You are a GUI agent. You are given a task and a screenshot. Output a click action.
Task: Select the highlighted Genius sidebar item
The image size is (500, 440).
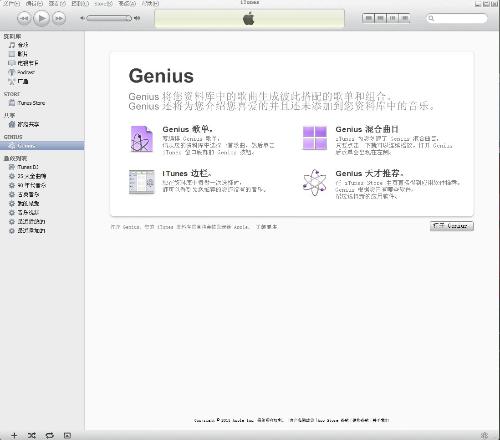(x=42, y=146)
